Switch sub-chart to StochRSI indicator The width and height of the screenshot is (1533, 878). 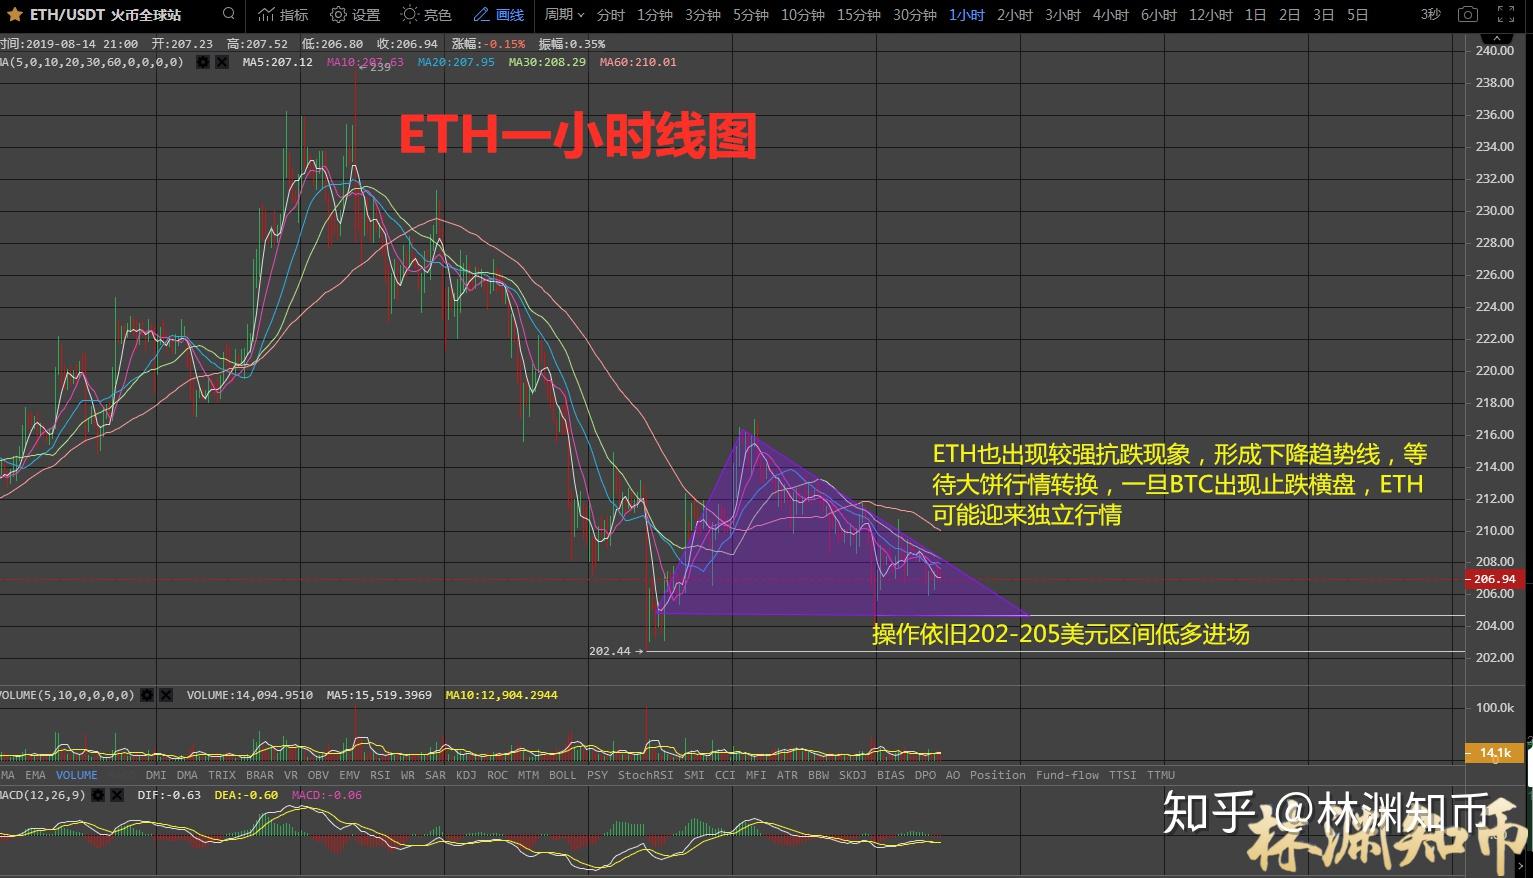(645, 775)
